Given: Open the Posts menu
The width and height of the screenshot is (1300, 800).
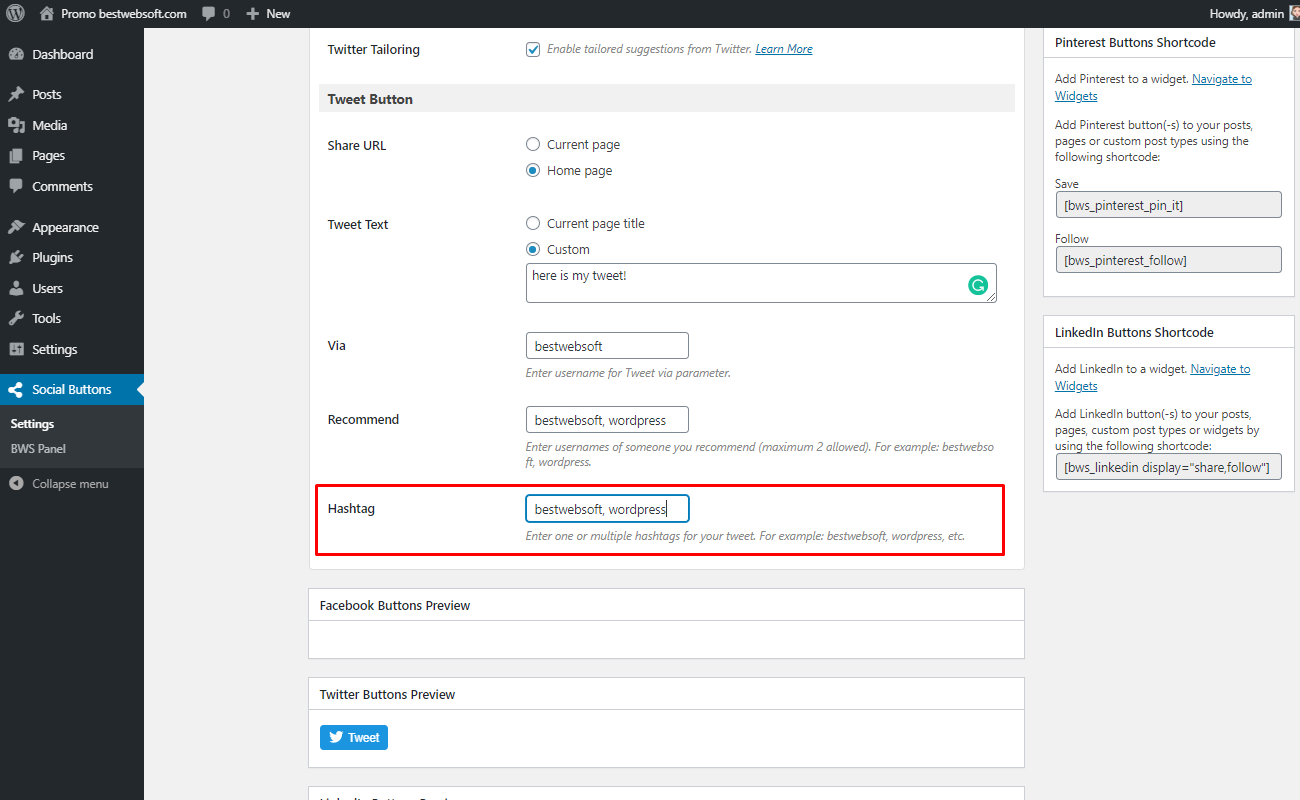Looking at the screenshot, I should [72, 94].
